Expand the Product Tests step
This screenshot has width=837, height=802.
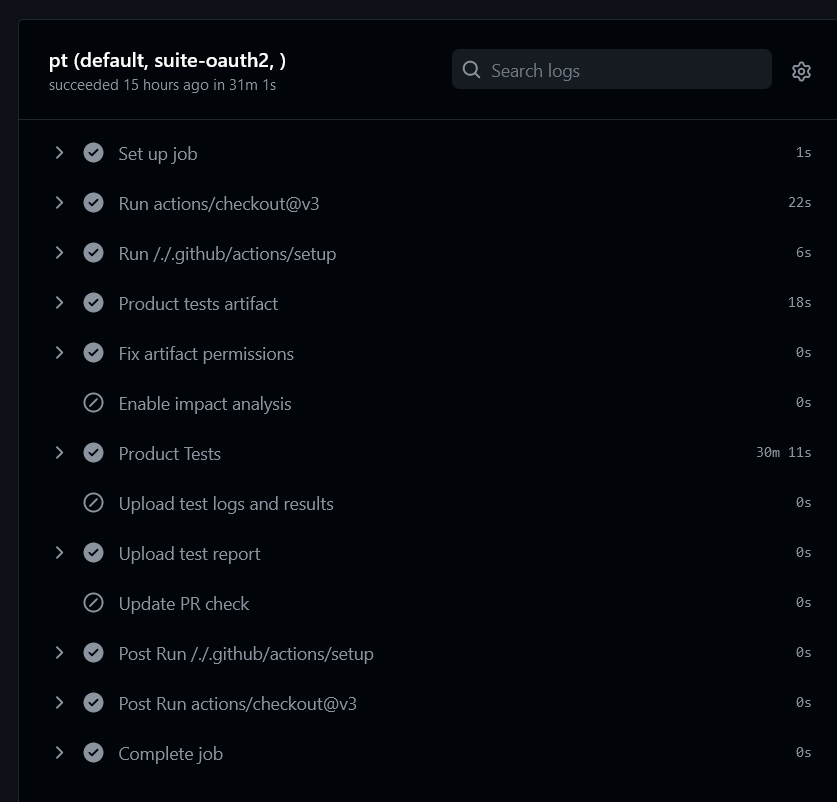59,453
